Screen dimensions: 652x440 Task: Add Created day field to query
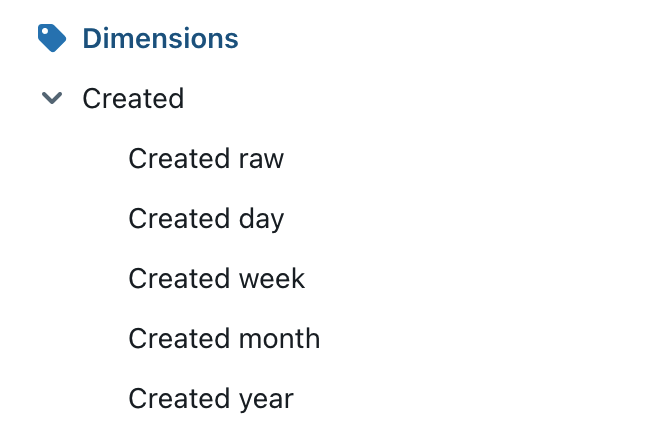(x=206, y=219)
